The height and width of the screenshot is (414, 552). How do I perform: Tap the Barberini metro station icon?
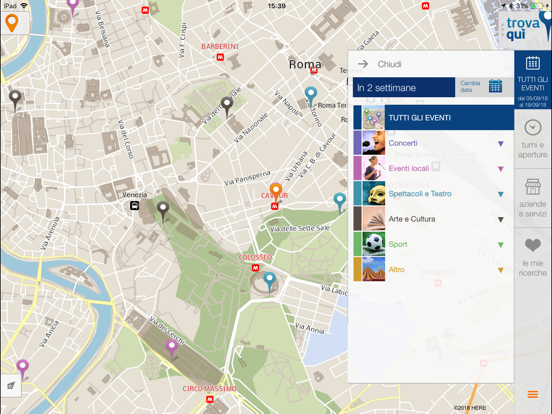coord(220,57)
